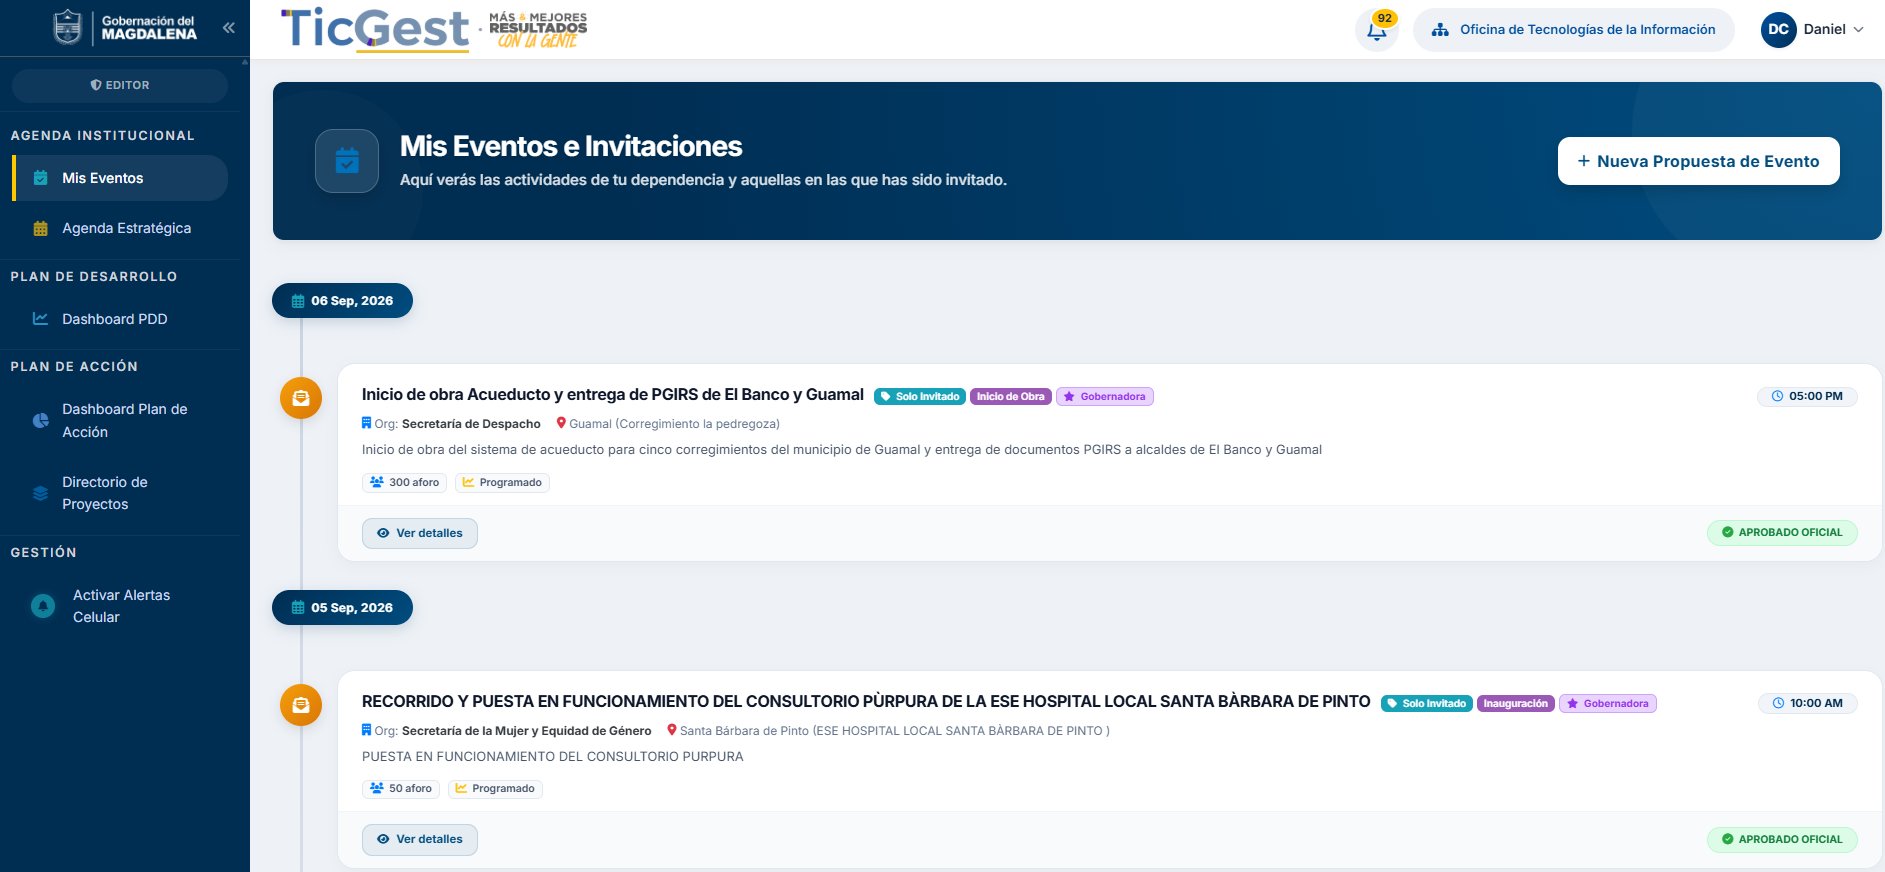Viewport: 1885px width, 872px height.
Task: Click the Activar Alertas Celular bell icon
Action: pyautogui.click(x=43, y=606)
